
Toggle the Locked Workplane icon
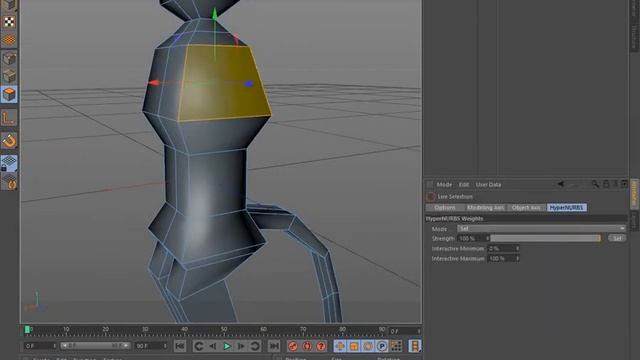coord(9,163)
